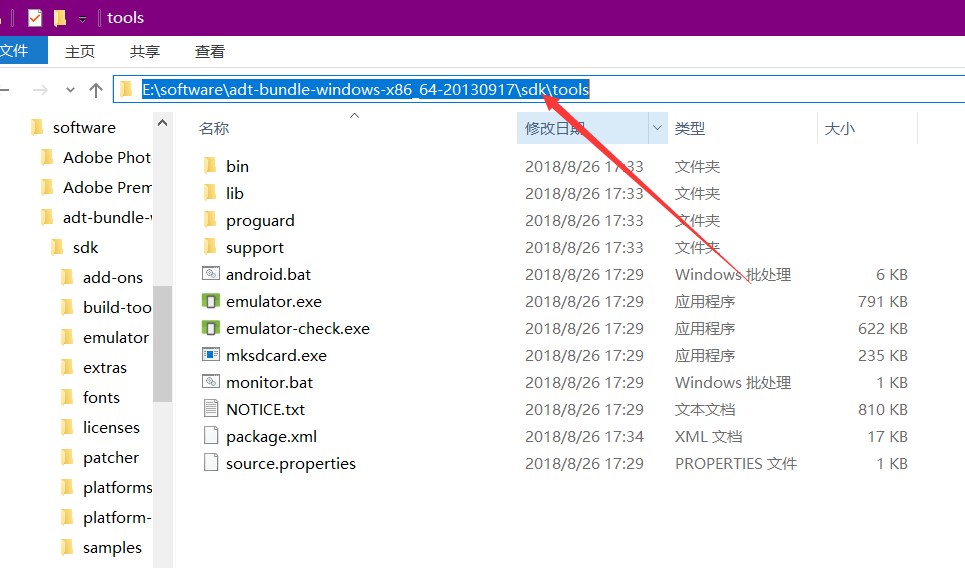Sort by 大小 column header

click(x=839, y=129)
